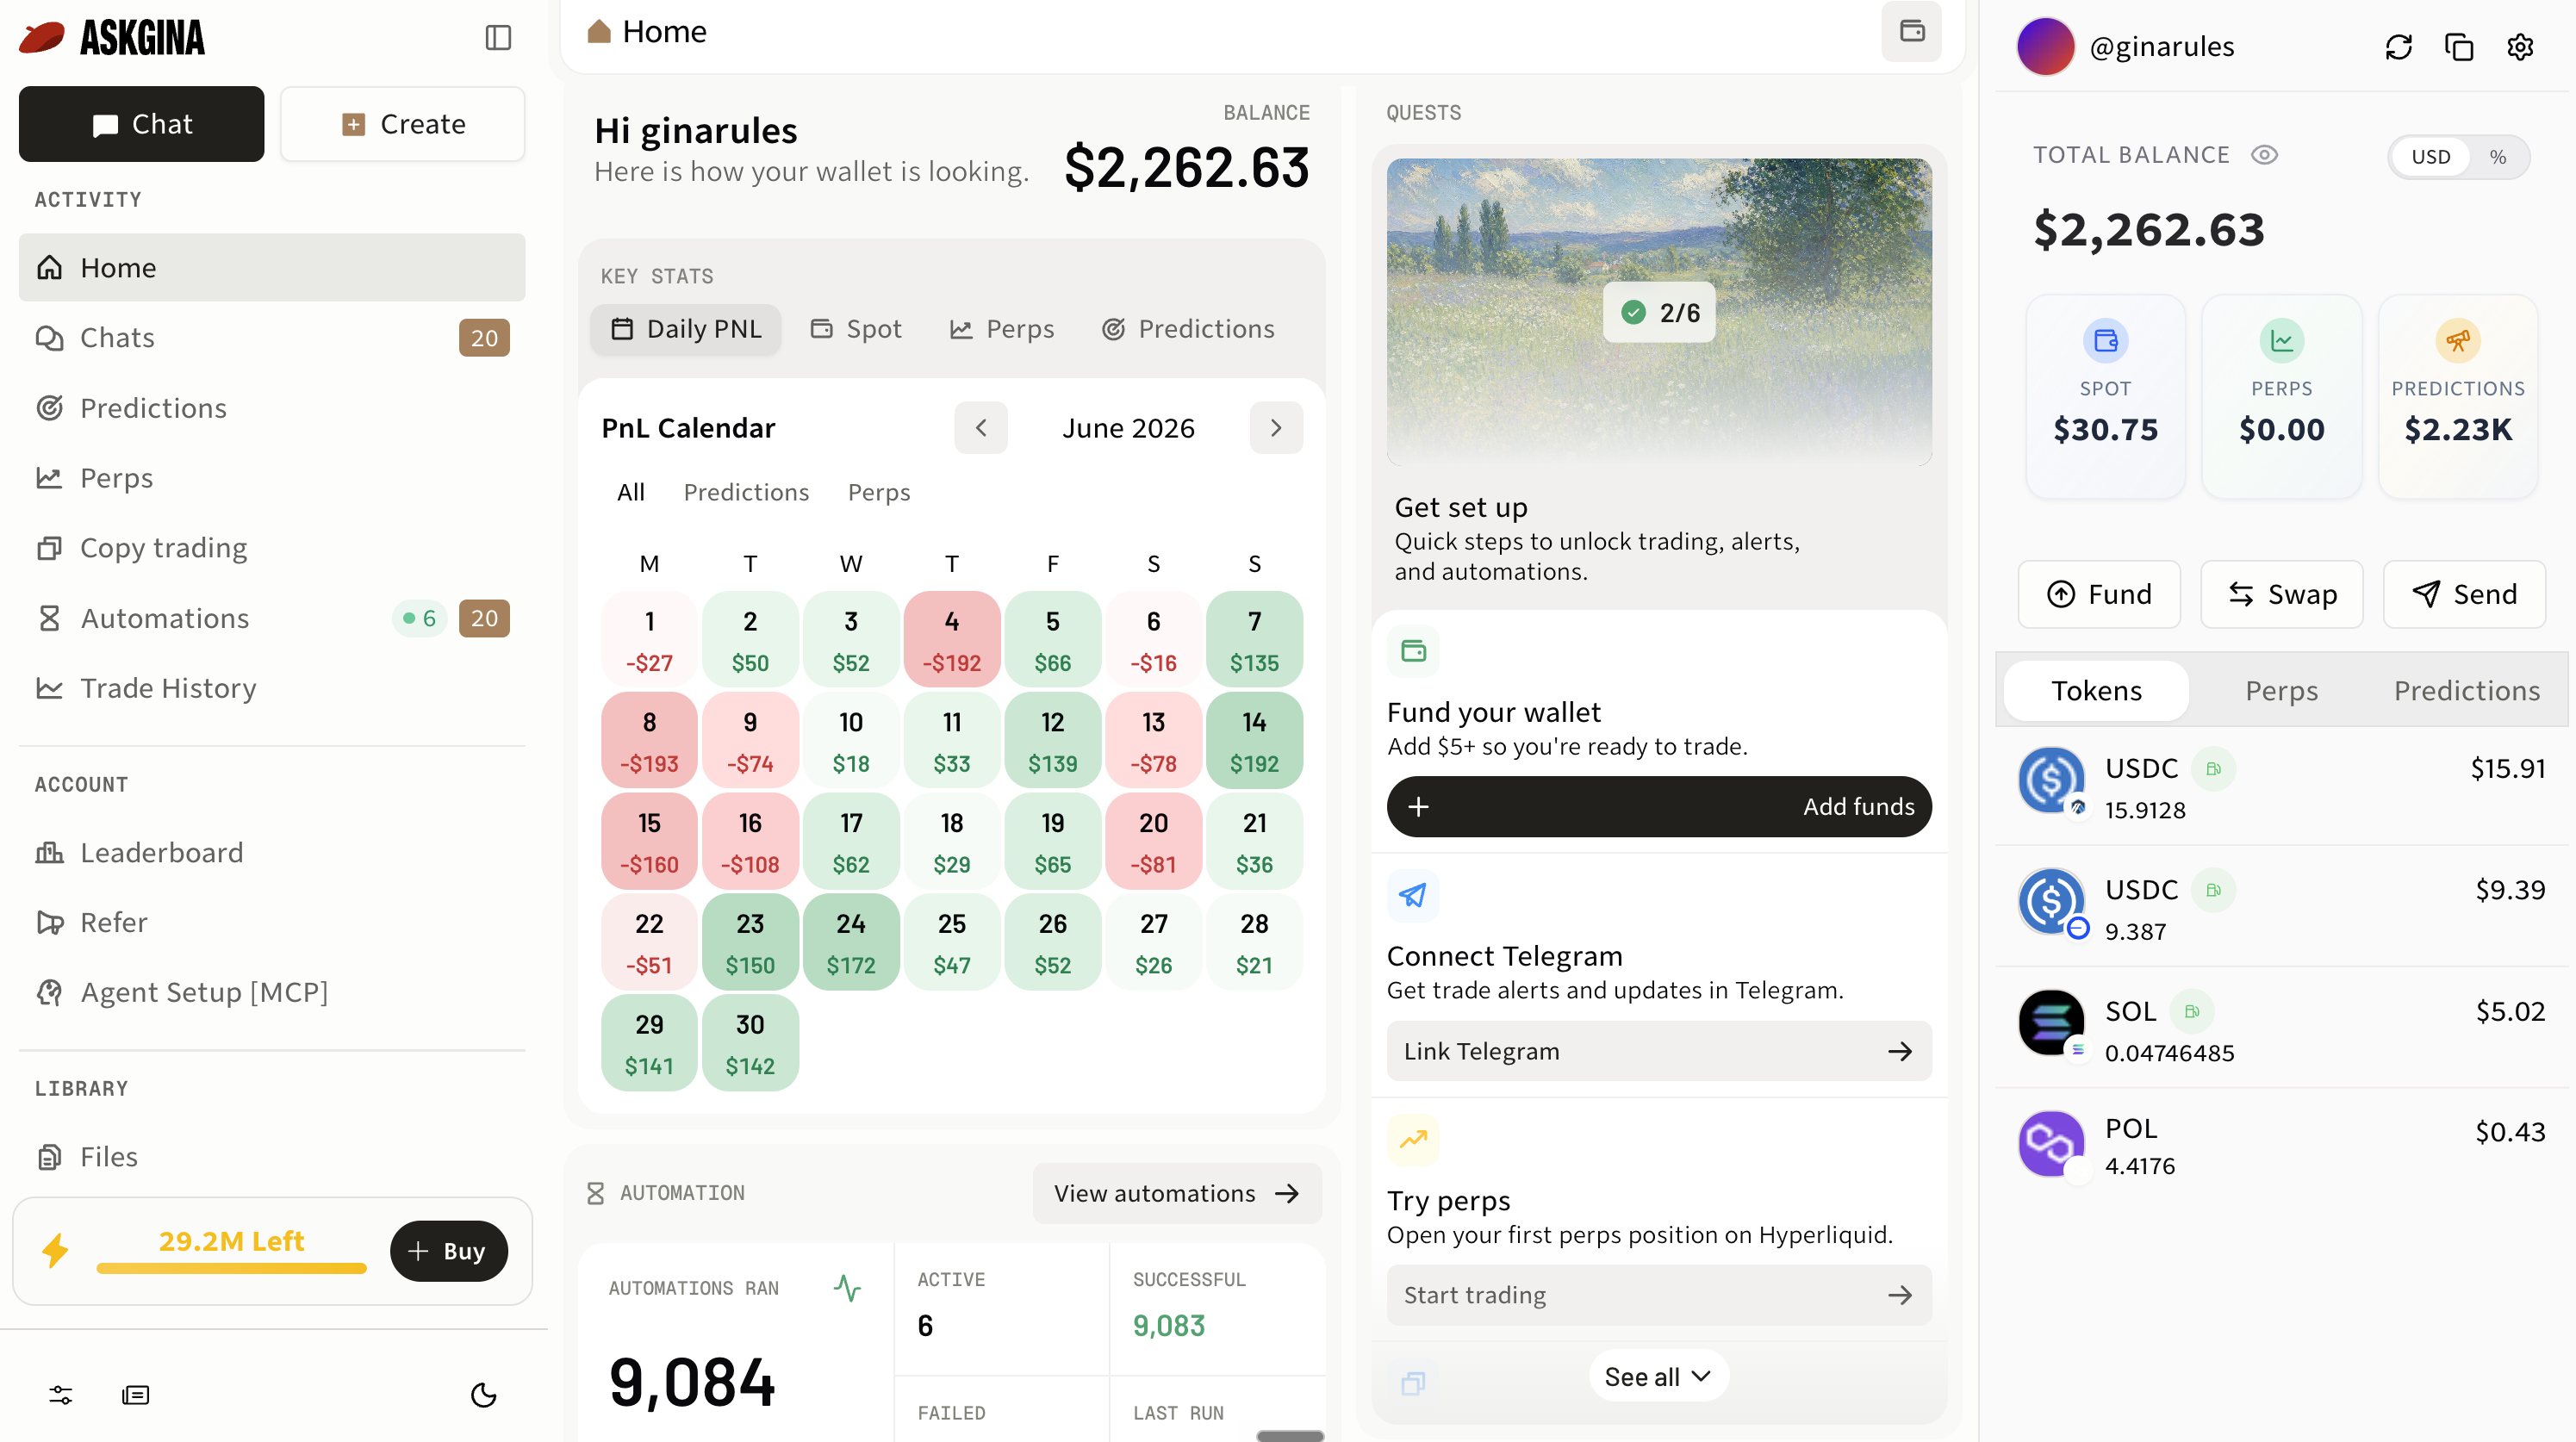Click the 29.2M Left credits progress bar
The height and width of the screenshot is (1442, 2576).
point(231,1268)
